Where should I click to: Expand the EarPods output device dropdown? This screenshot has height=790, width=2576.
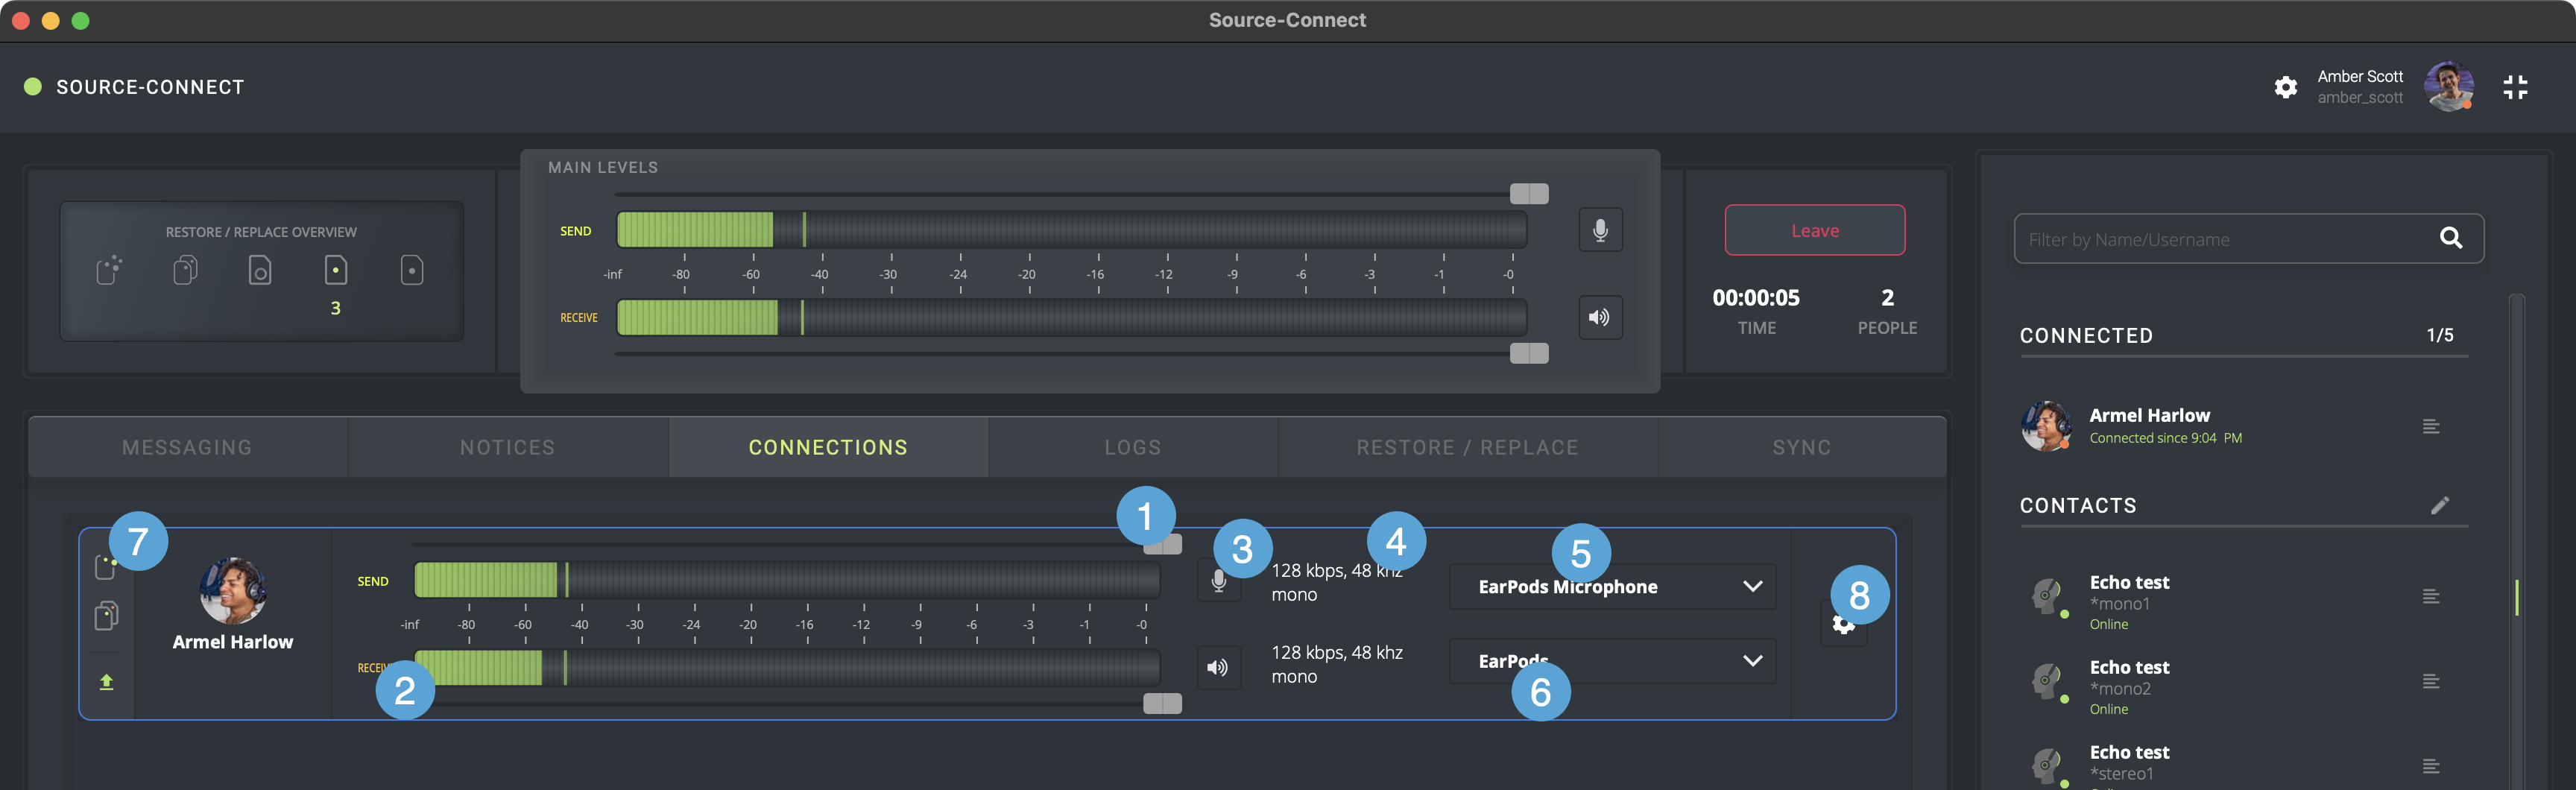(x=1752, y=661)
